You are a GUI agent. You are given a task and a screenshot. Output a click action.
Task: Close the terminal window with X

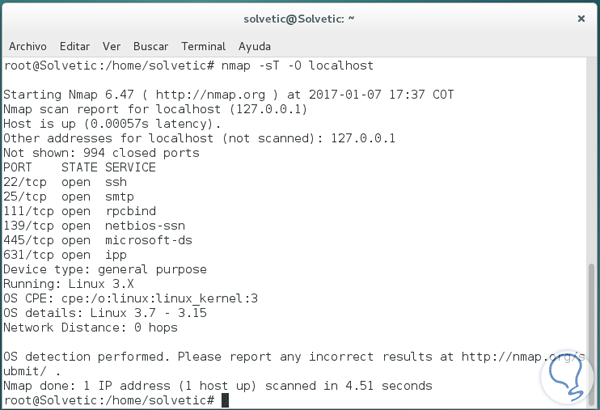point(581,18)
